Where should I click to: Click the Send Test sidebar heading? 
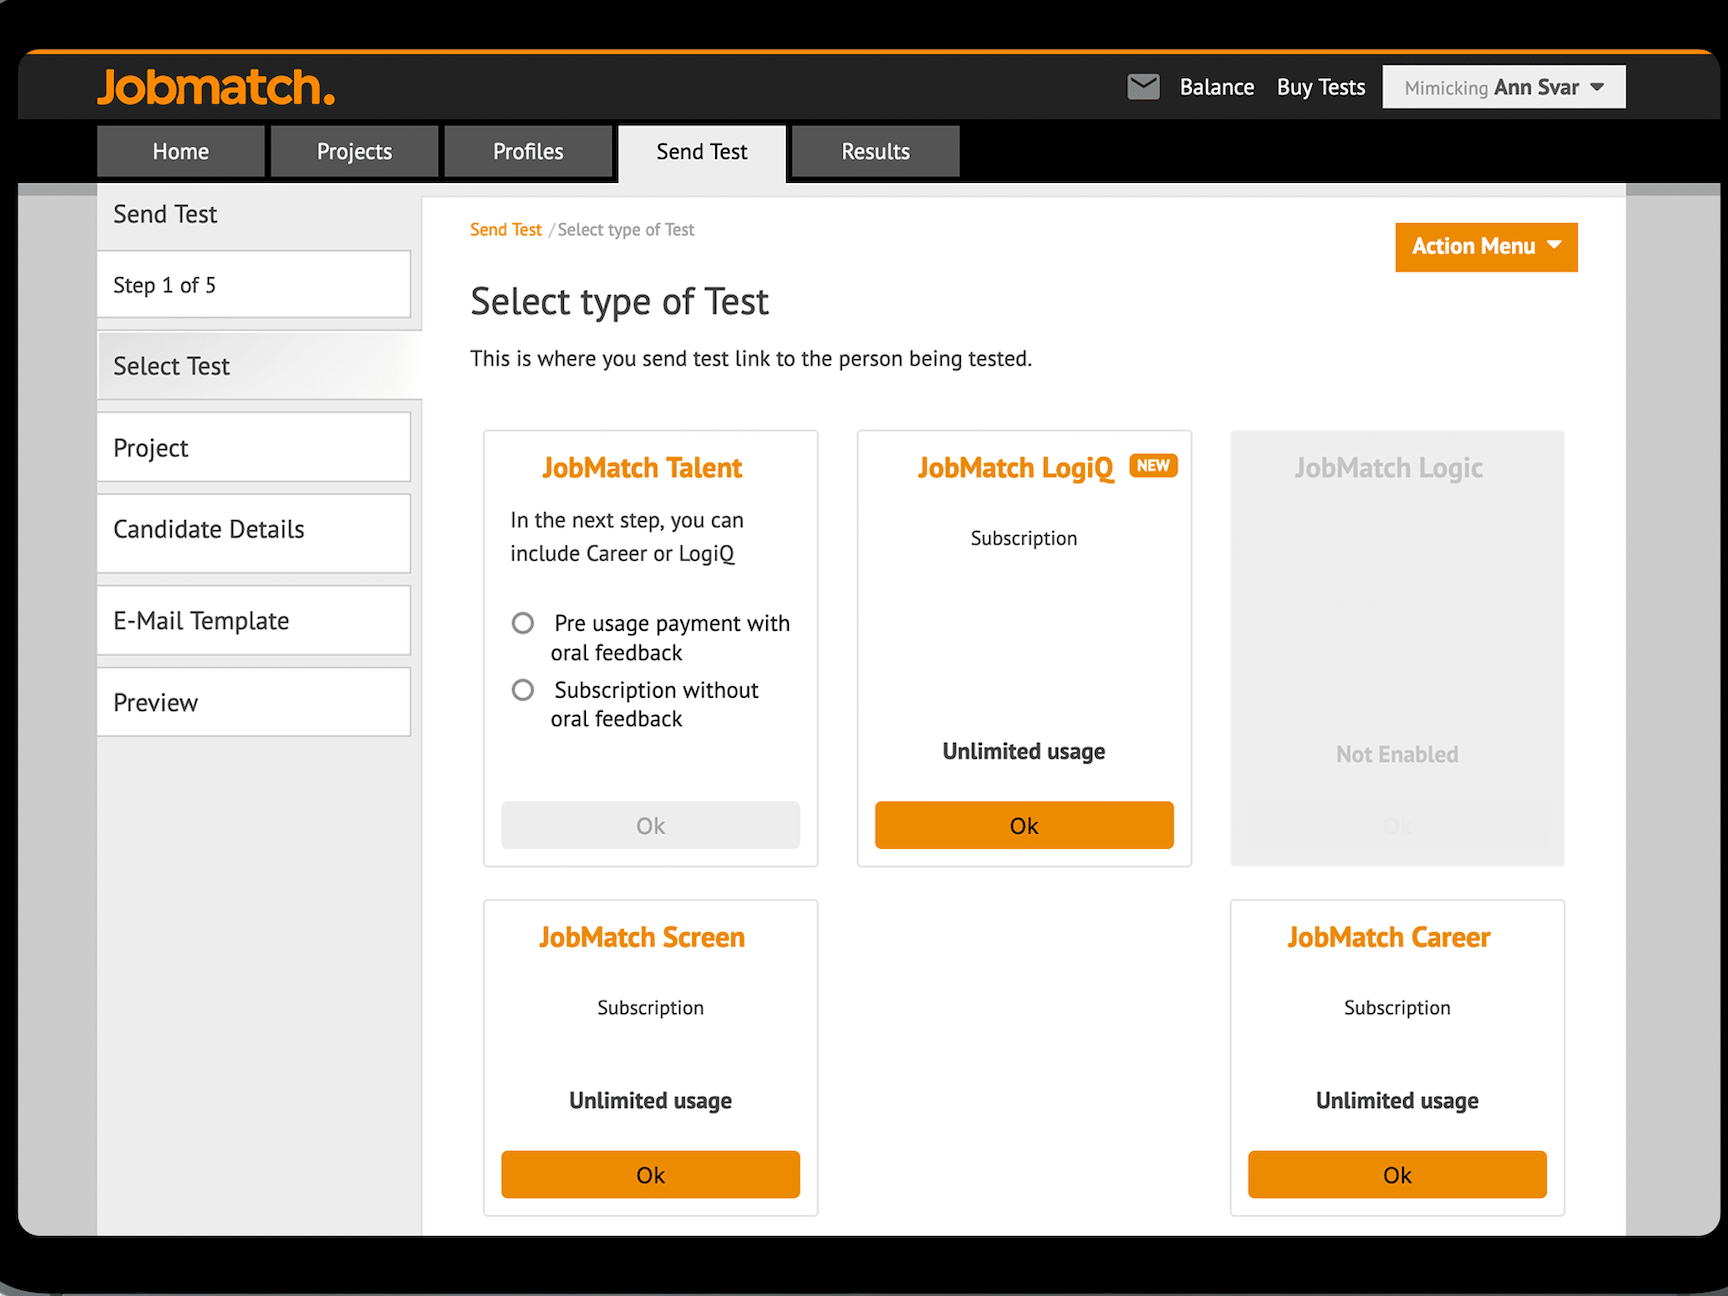[x=165, y=215]
